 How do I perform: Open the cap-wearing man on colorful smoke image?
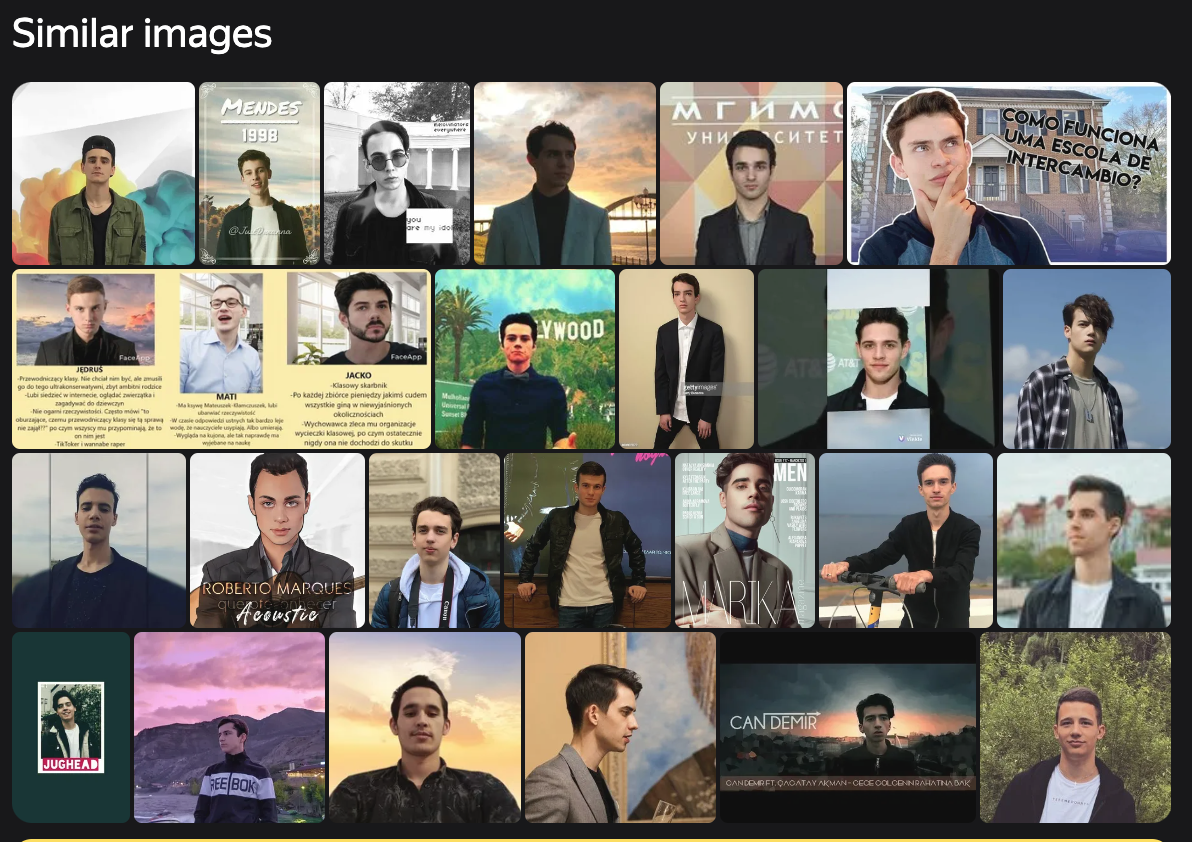coord(103,173)
